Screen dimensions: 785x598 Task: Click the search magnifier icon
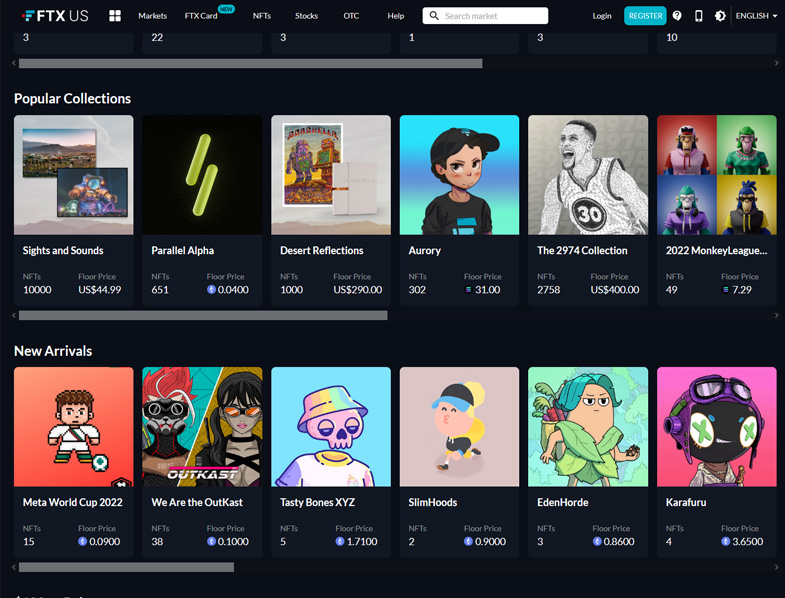point(434,16)
